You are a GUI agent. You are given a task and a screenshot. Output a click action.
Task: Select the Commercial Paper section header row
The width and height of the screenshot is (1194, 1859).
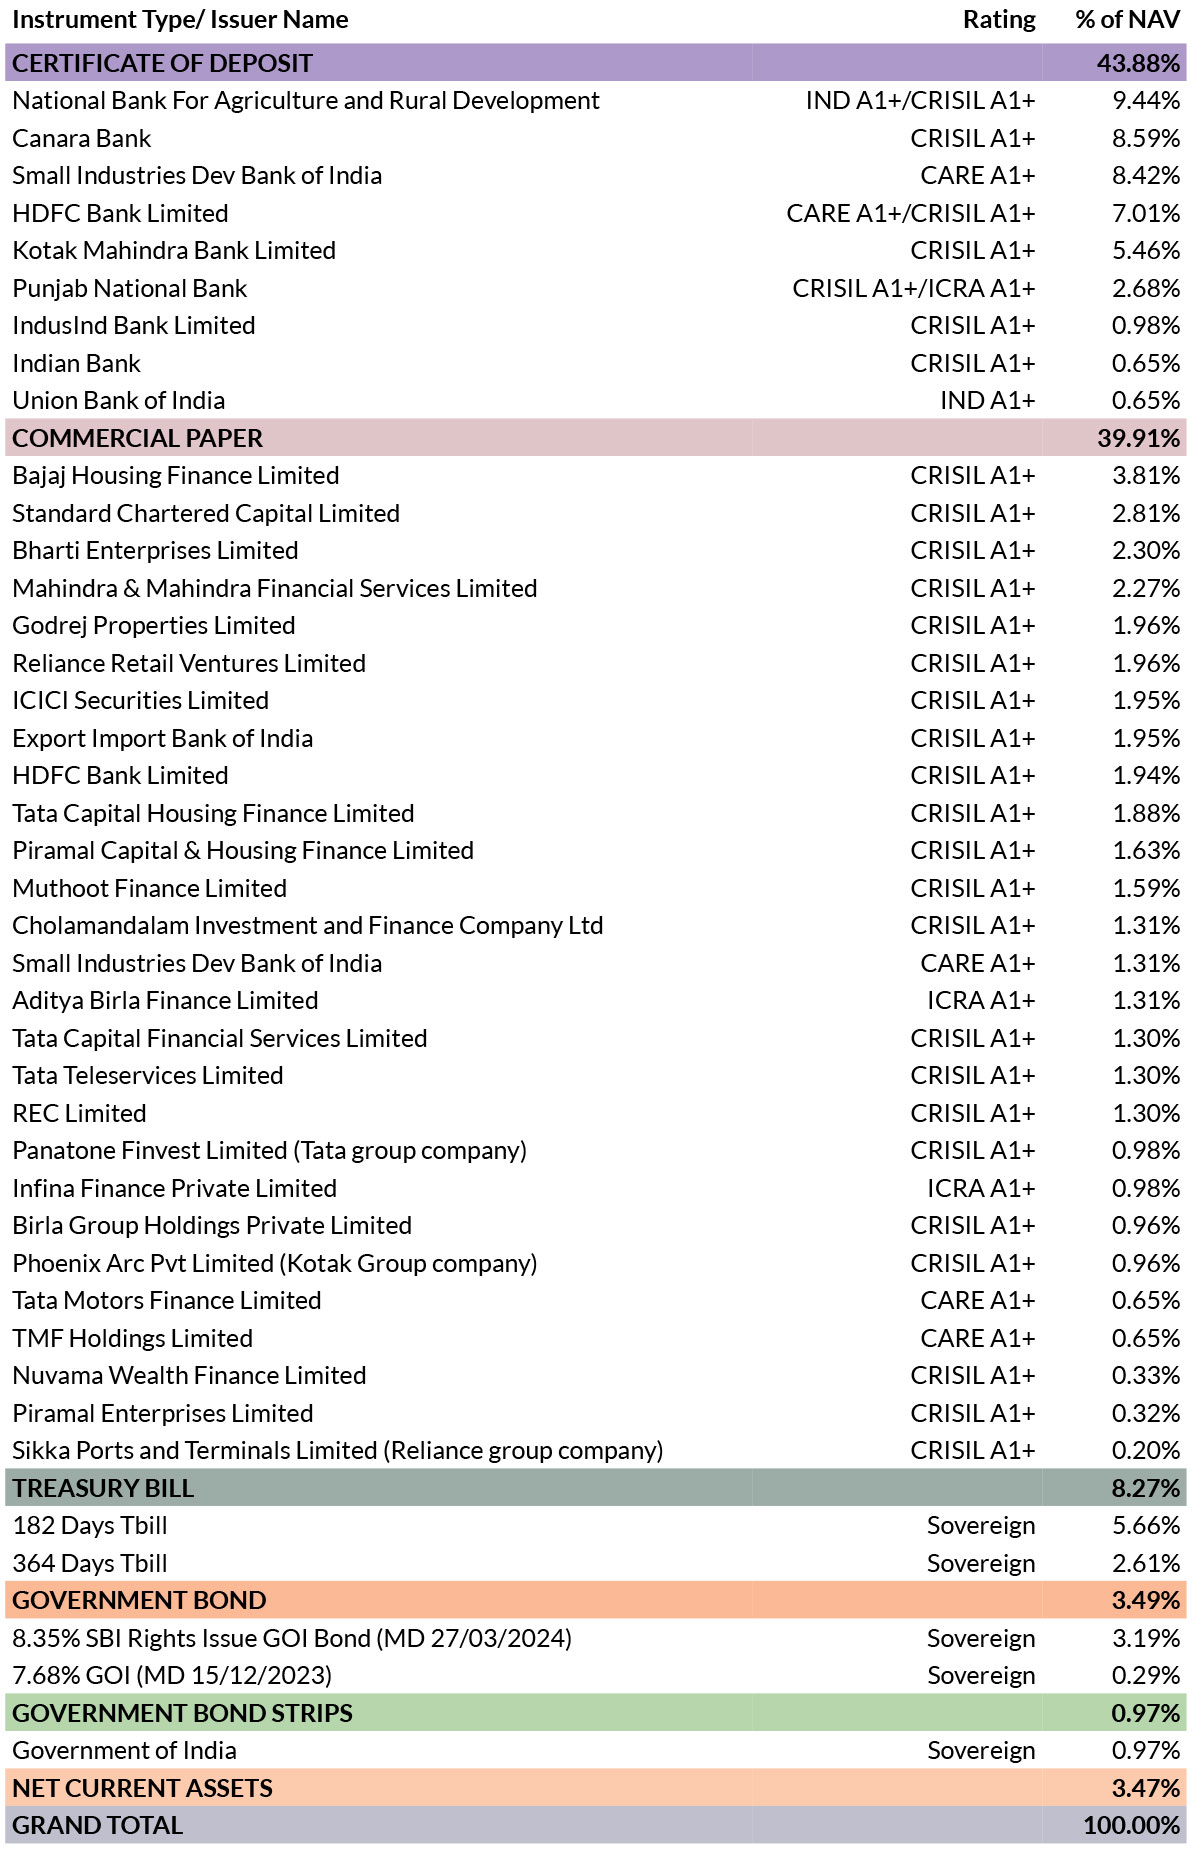click(x=596, y=438)
